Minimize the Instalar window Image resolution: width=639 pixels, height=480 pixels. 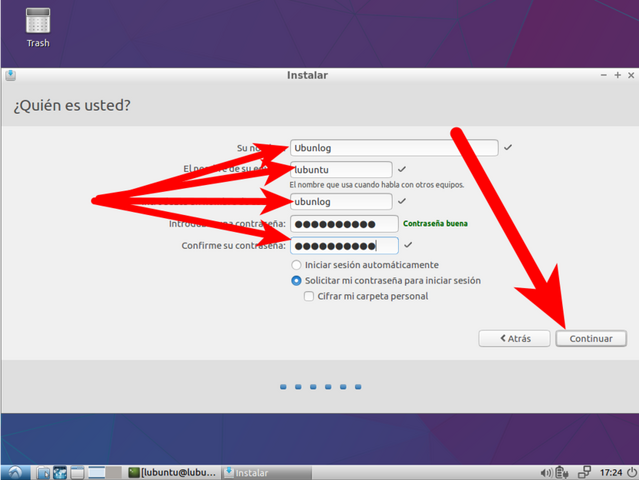[604, 75]
